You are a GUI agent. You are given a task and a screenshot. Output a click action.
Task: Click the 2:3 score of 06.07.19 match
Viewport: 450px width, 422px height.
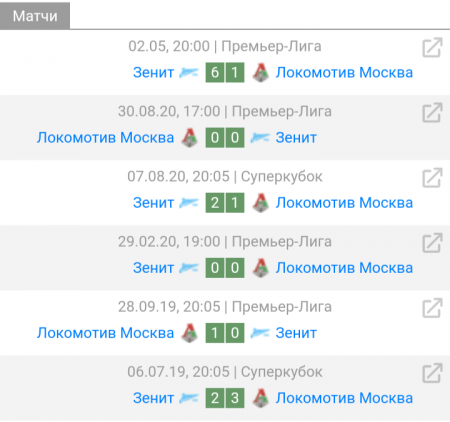coord(225,398)
